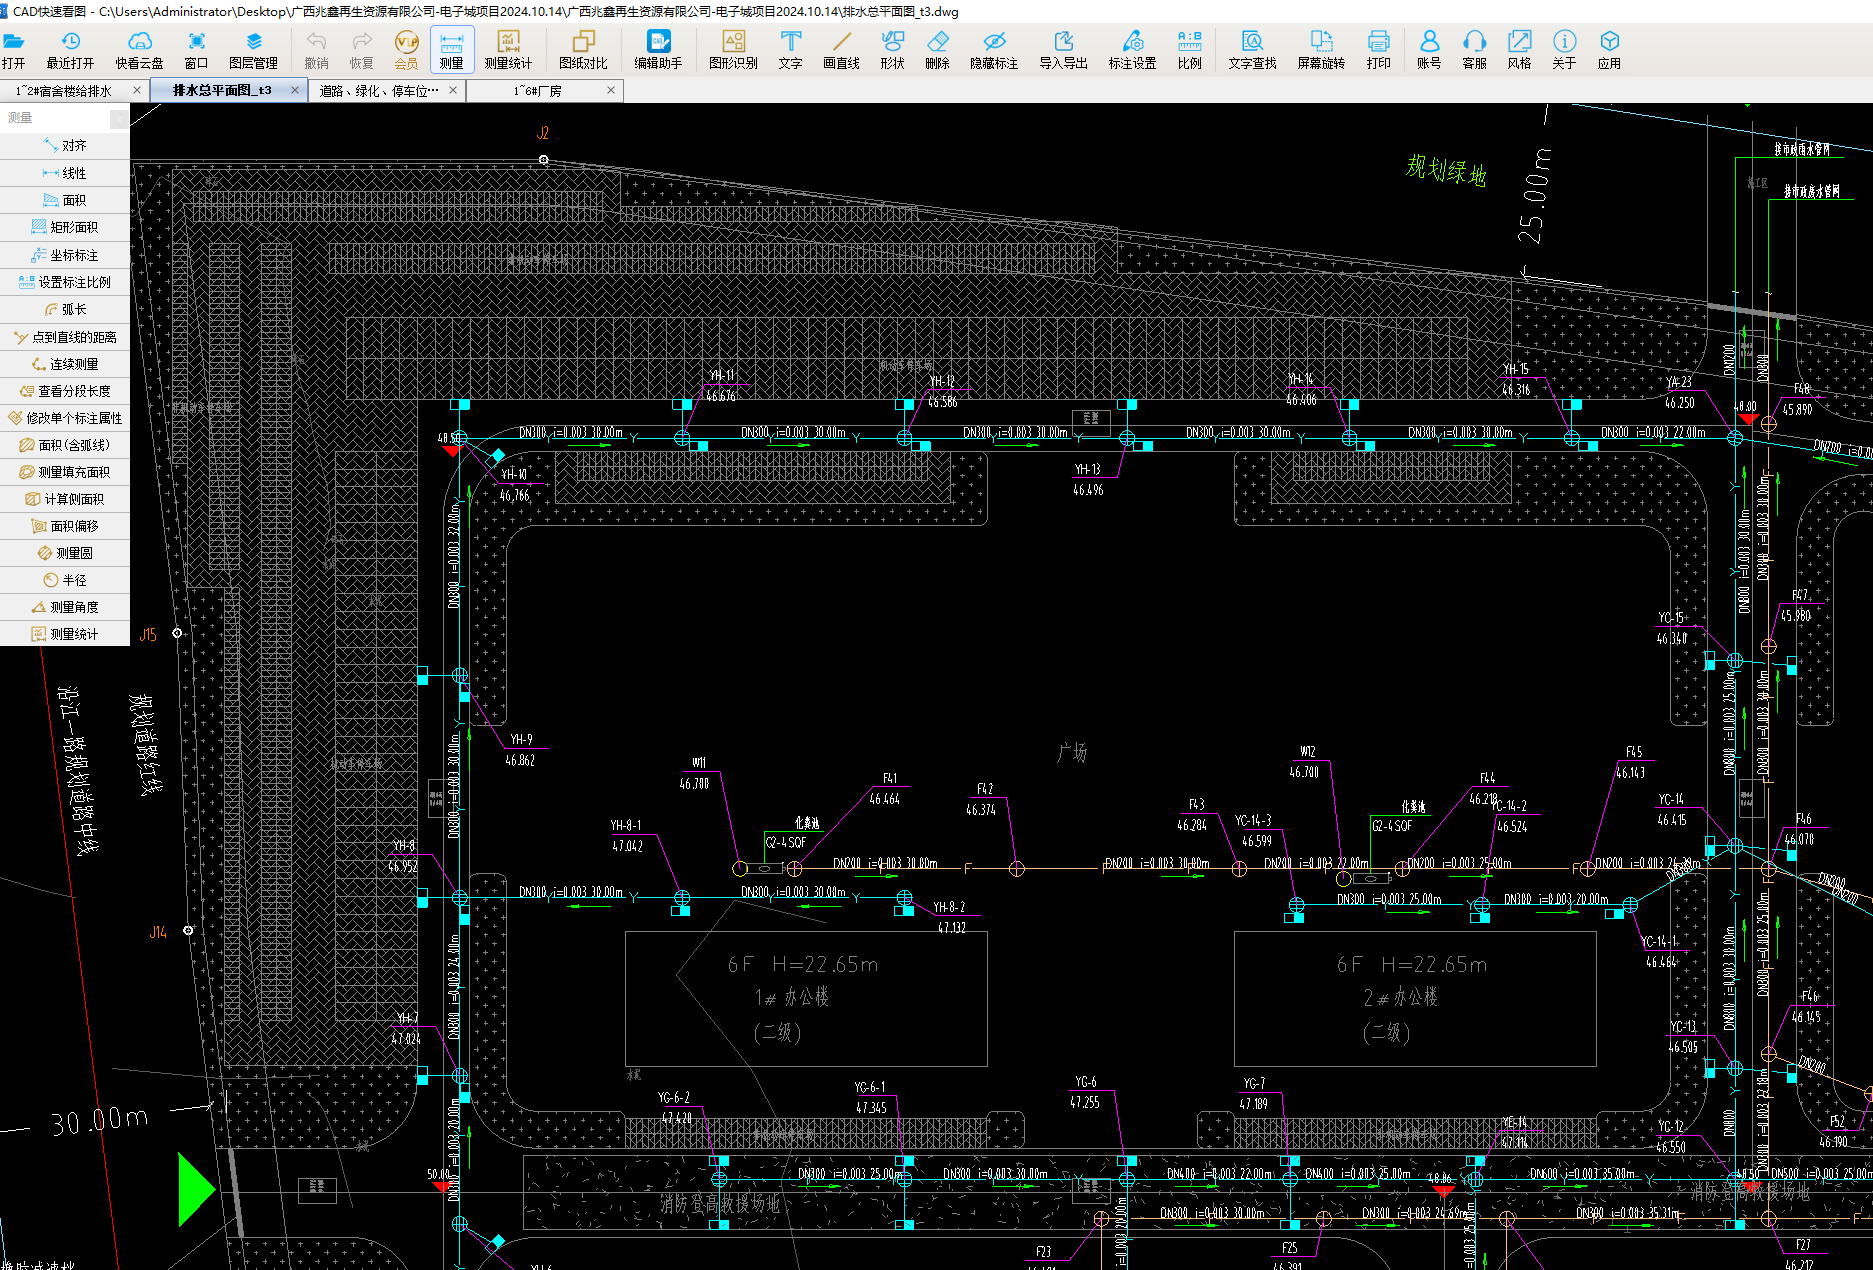
Task: Open the 账号 account menu
Action: [1429, 50]
